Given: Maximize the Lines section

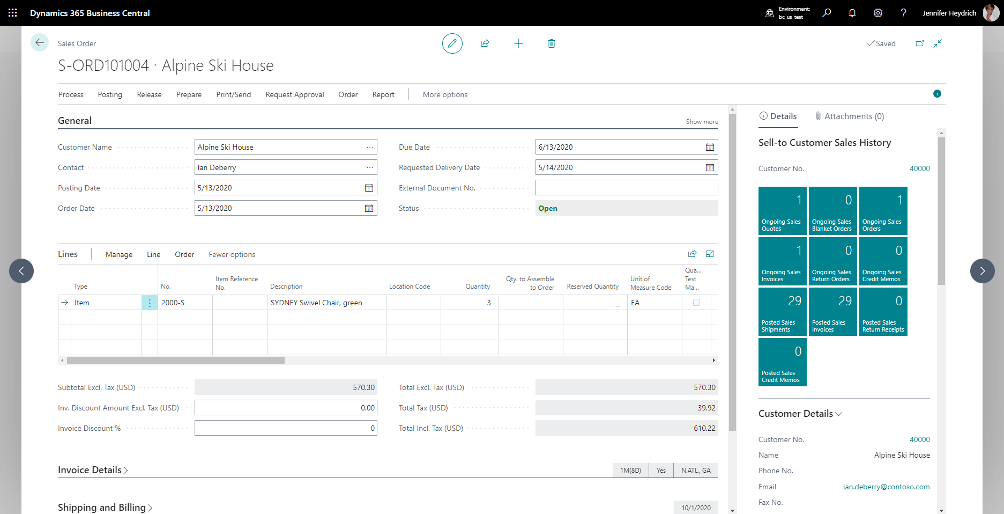Looking at the screenshot, I should pyautogui.click(x=710, y=254).
